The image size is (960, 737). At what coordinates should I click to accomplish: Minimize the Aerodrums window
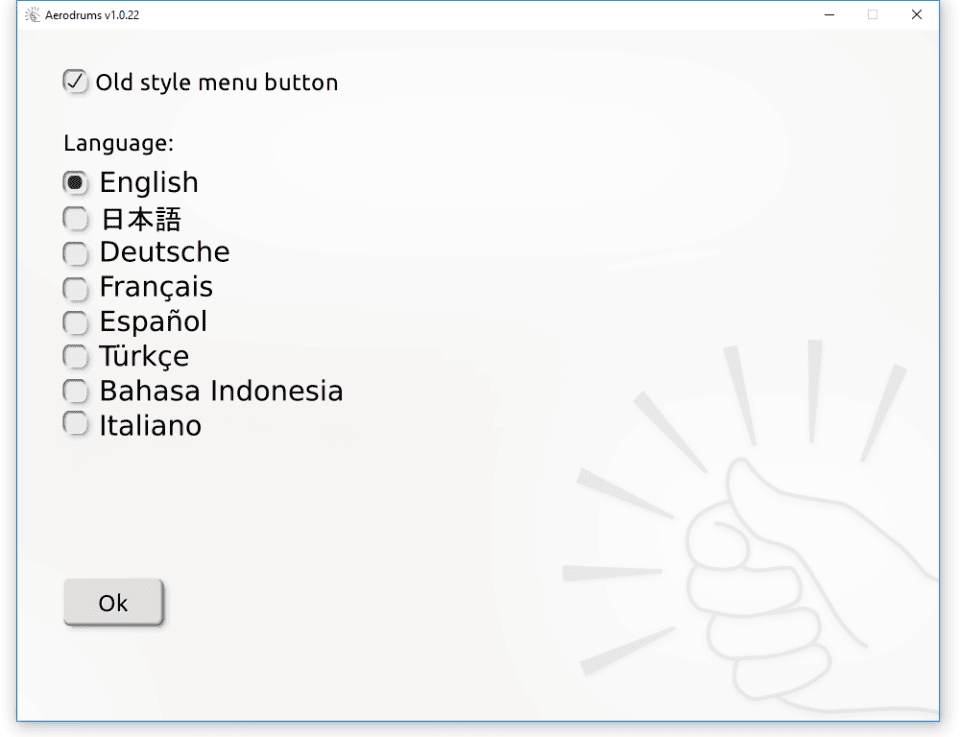coord(830,15)
